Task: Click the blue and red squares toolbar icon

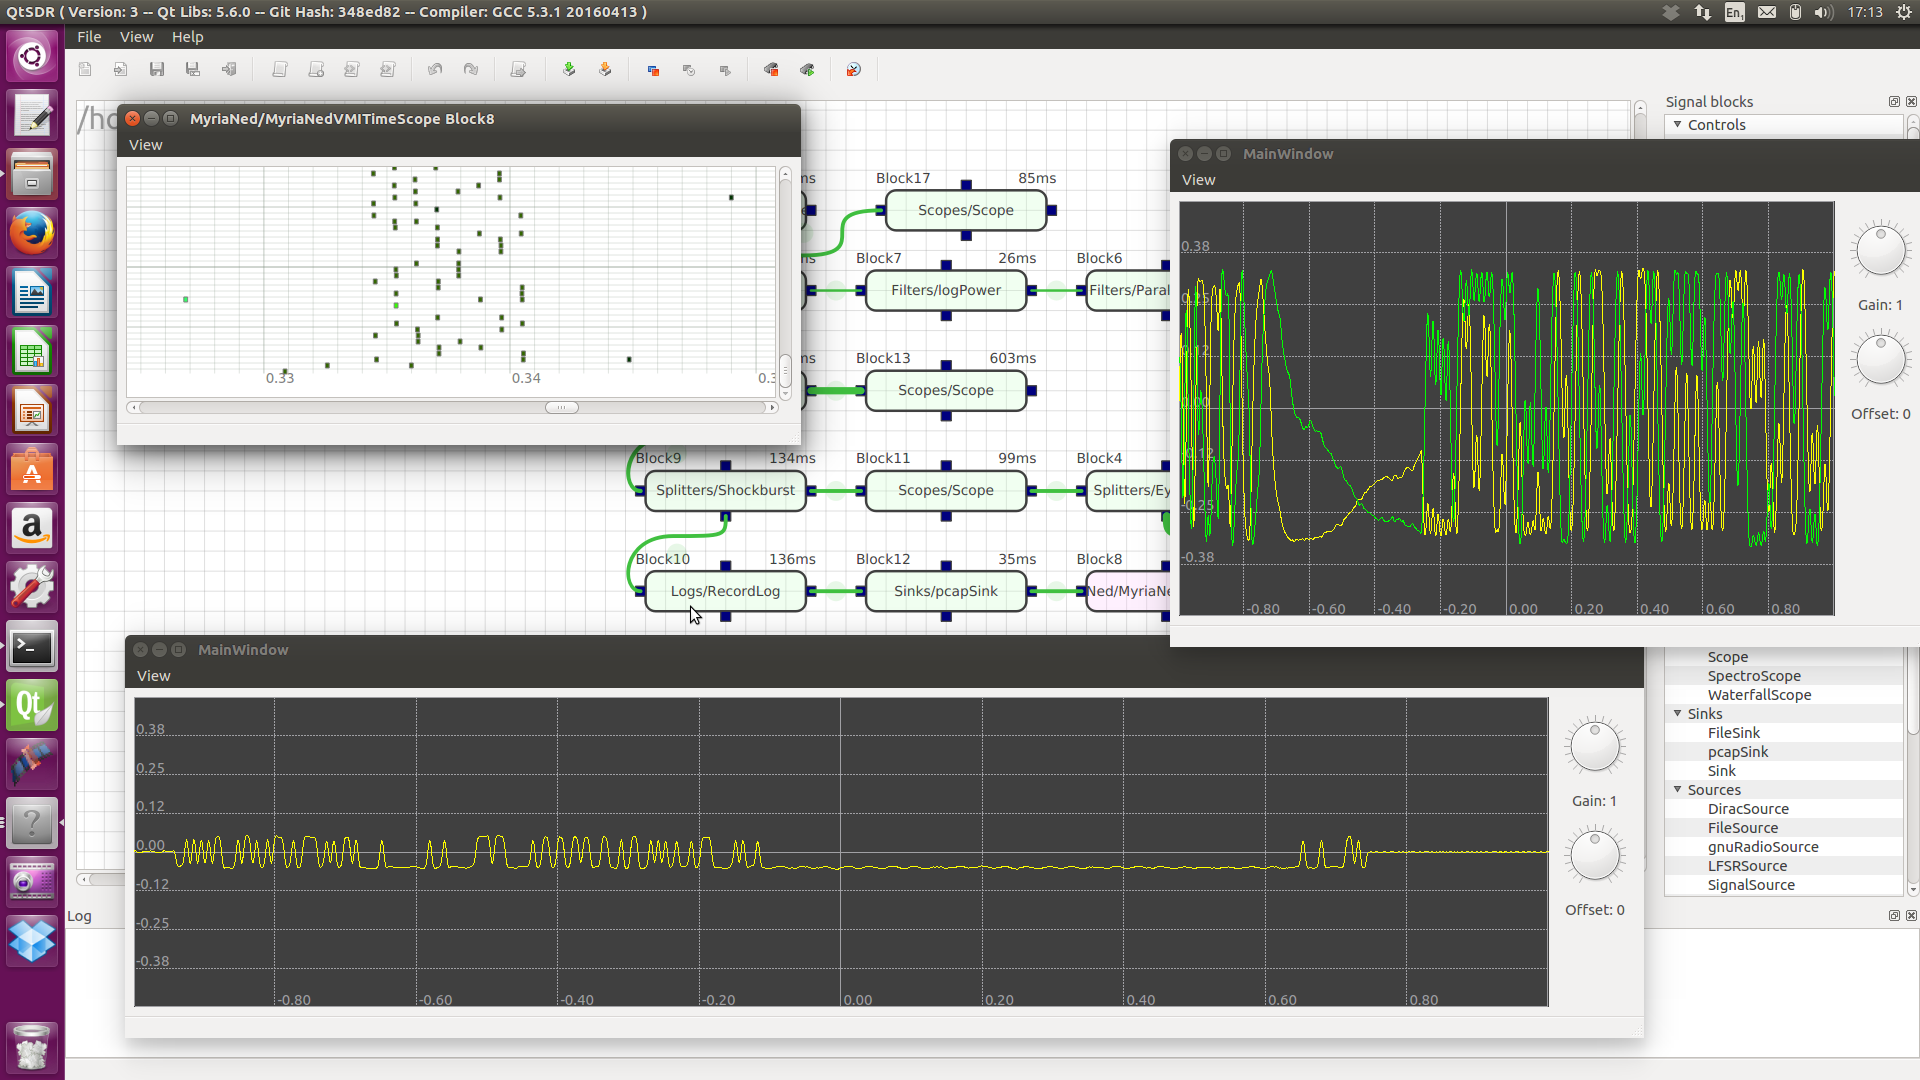Action: tap(653, 70)
